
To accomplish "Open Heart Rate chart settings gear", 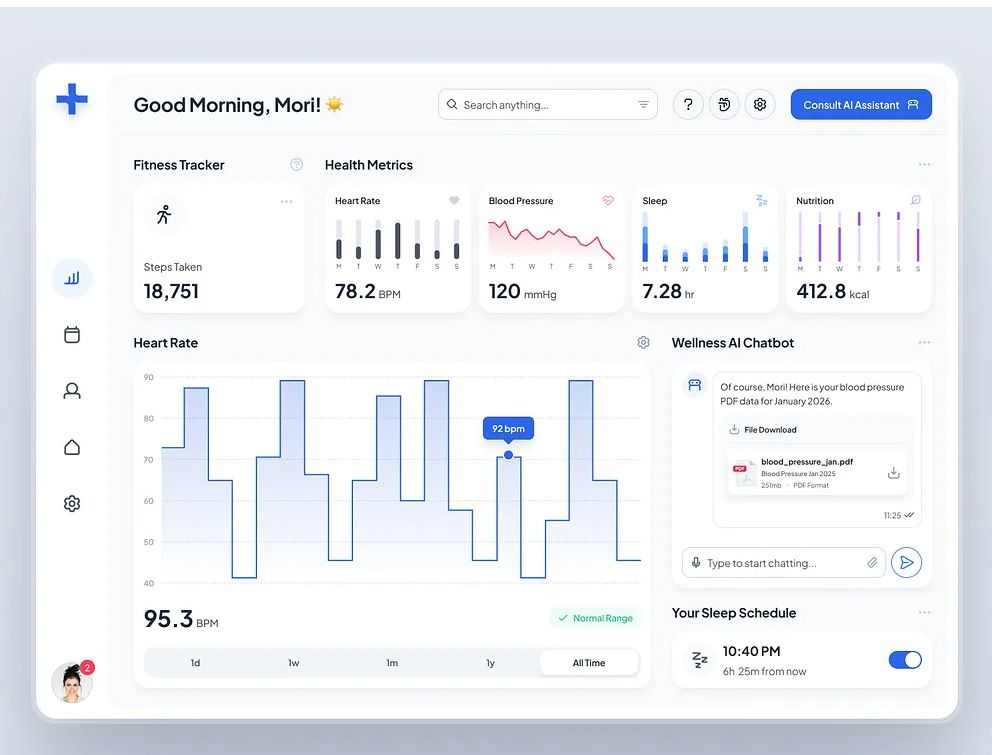I will [x=643, y=343].
